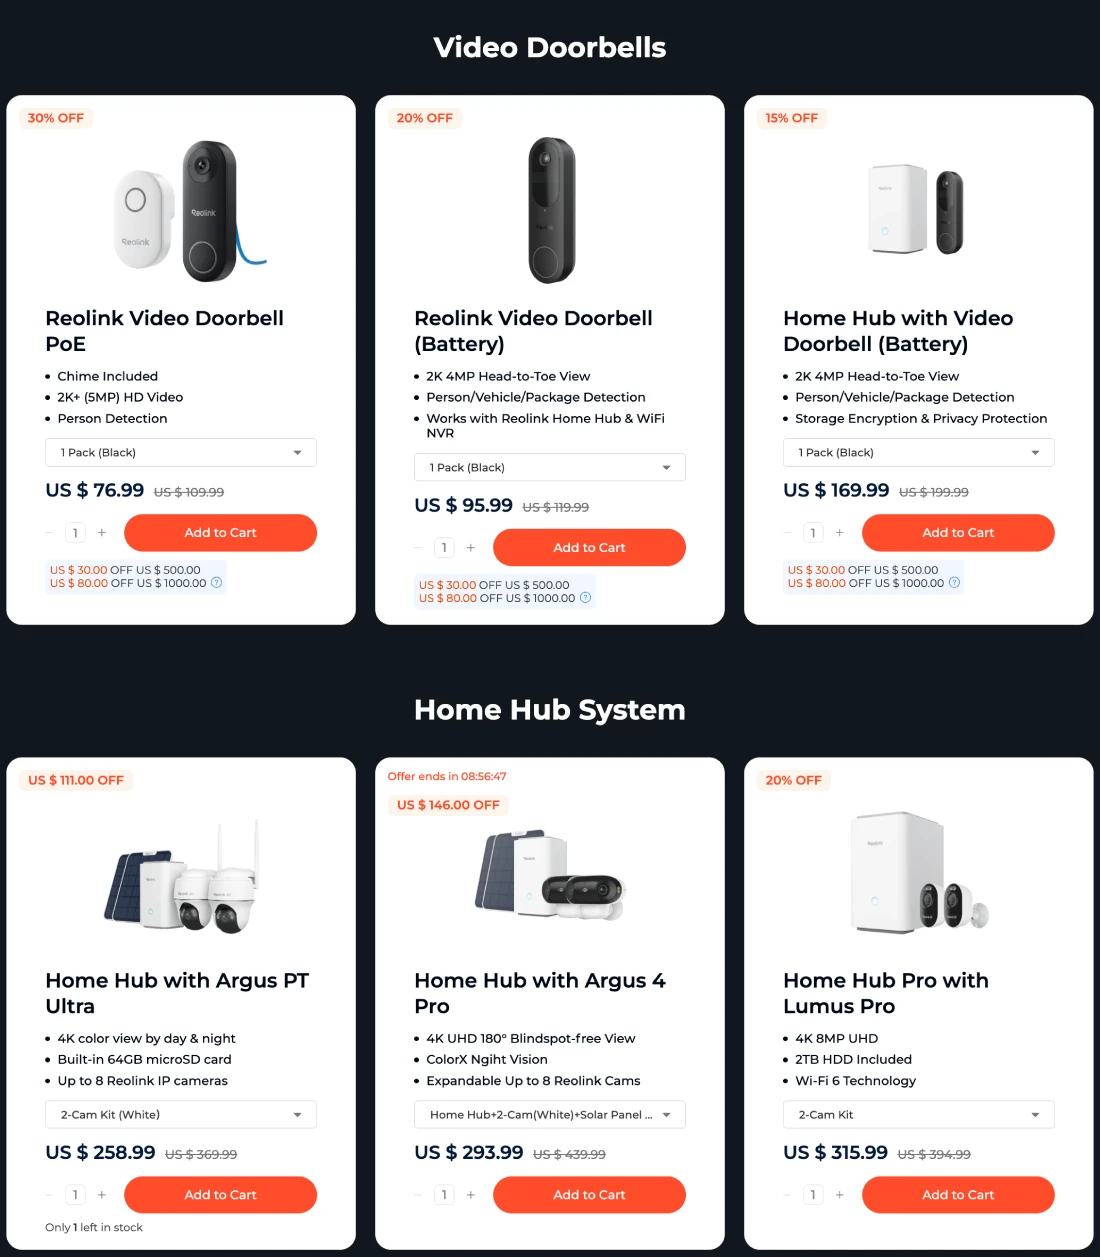Click the Video Doorbell PoE product image

coord(190,212)
